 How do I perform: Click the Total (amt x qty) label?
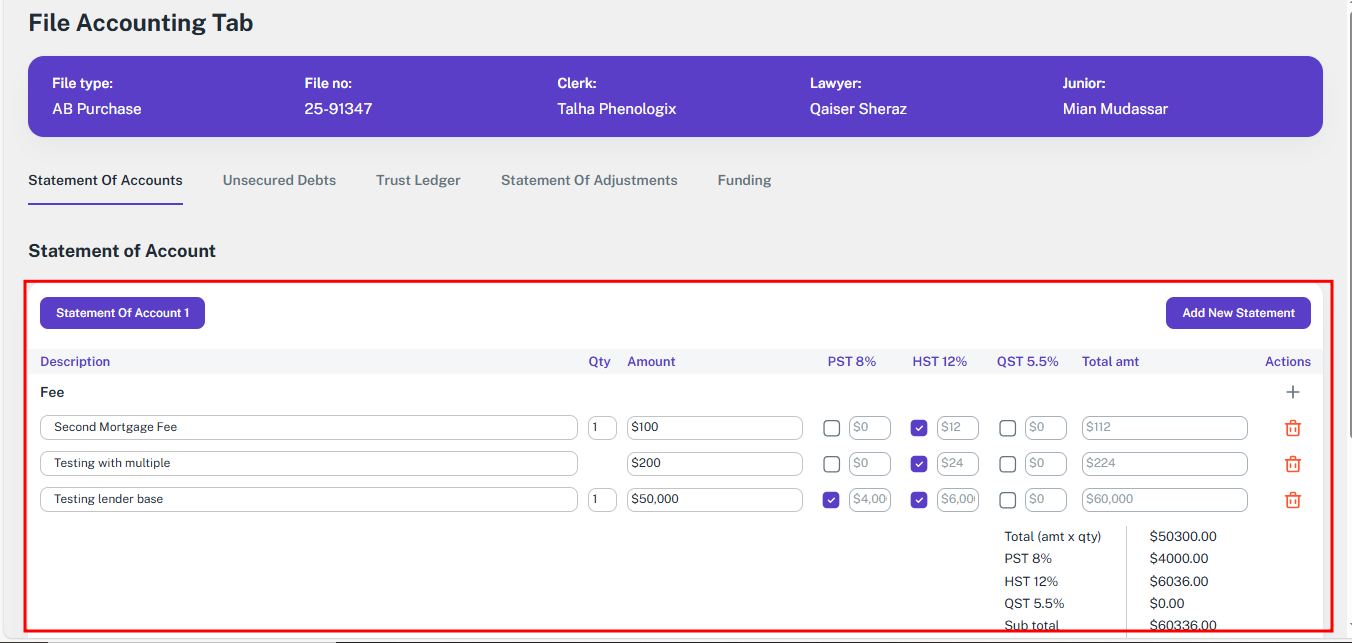(1053, 537)
